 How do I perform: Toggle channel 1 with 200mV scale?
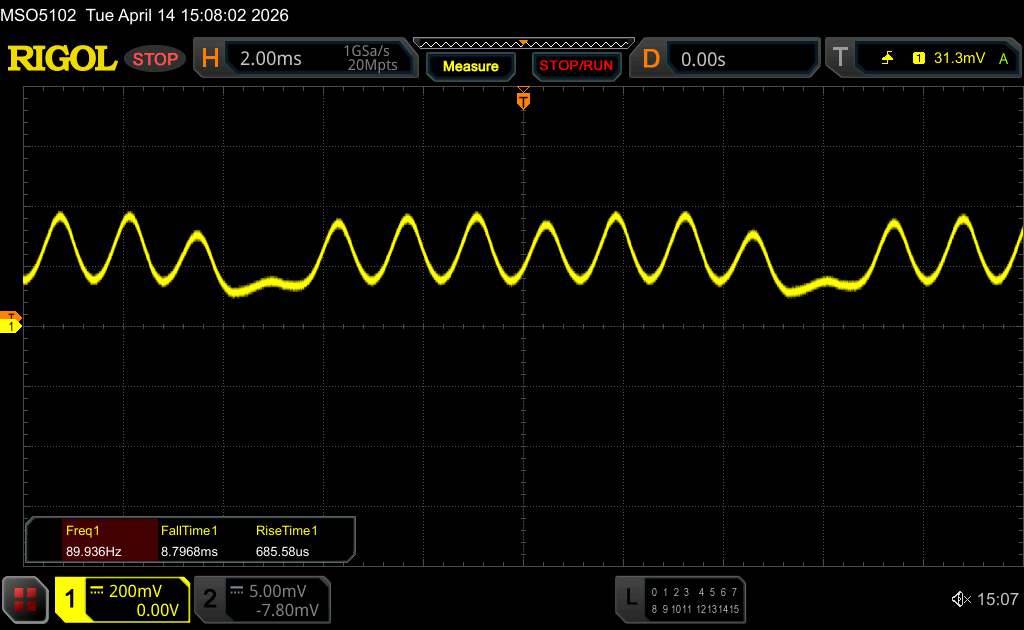122,599
